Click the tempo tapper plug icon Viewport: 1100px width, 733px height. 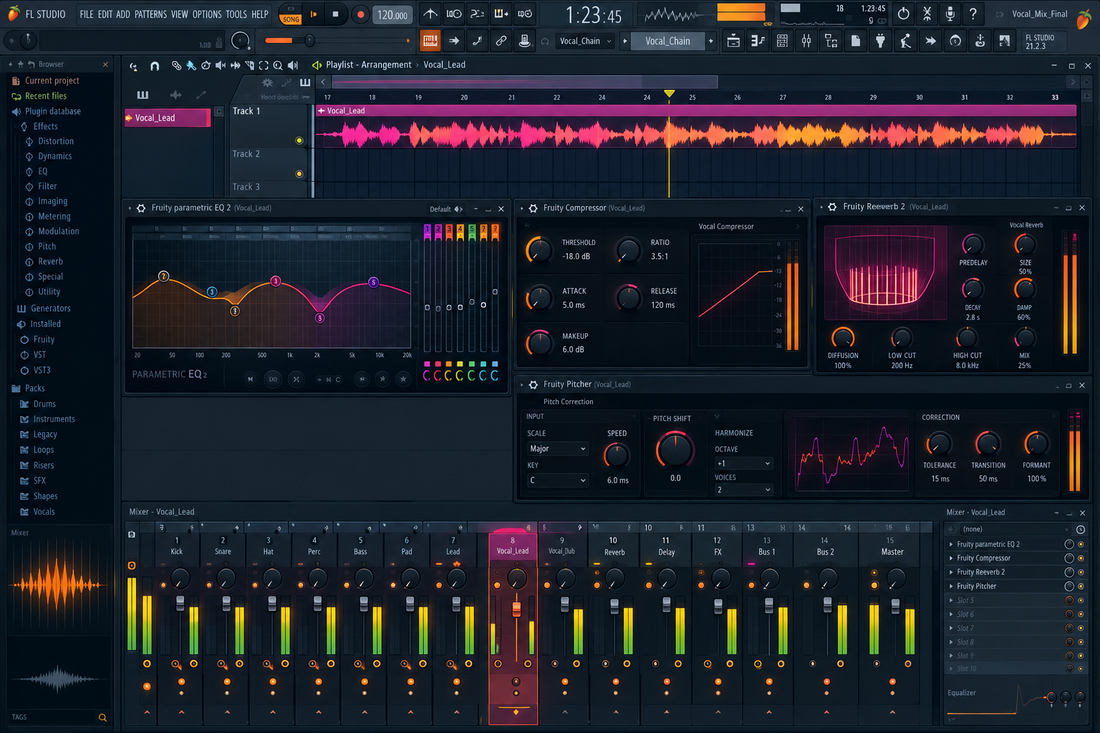(x=880, y=41)
